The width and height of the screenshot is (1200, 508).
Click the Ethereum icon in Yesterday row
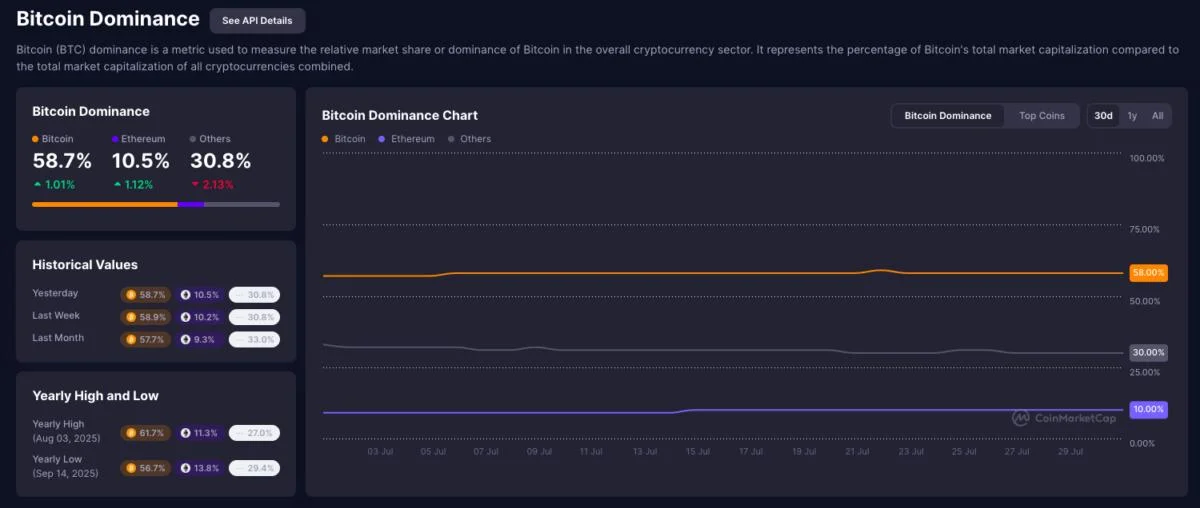point(186,295)
